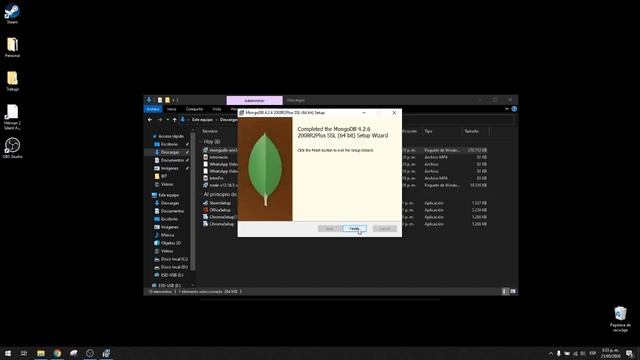The width and height of the screenshot is (640, 360).
Task: Click the Explorer title bar download-arrow icon
Action: [x=149, y=100]
